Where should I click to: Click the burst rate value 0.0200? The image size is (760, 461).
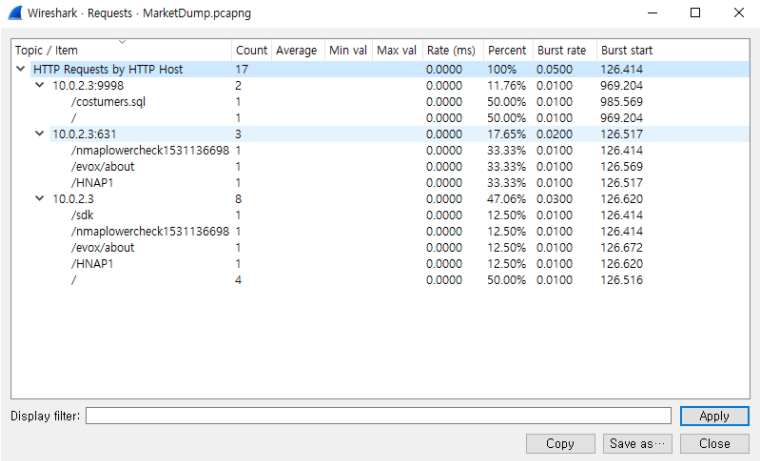pos(554,134)
